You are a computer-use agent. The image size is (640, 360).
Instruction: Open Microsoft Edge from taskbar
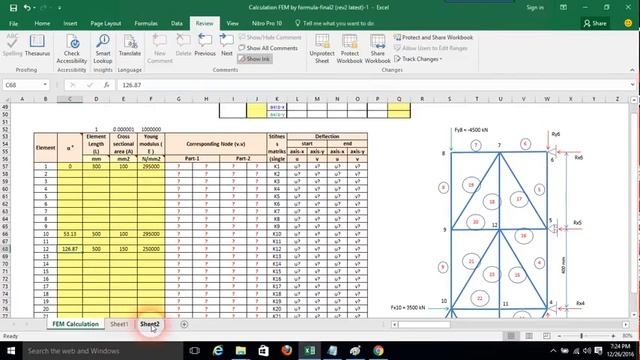tap(218, 351)
